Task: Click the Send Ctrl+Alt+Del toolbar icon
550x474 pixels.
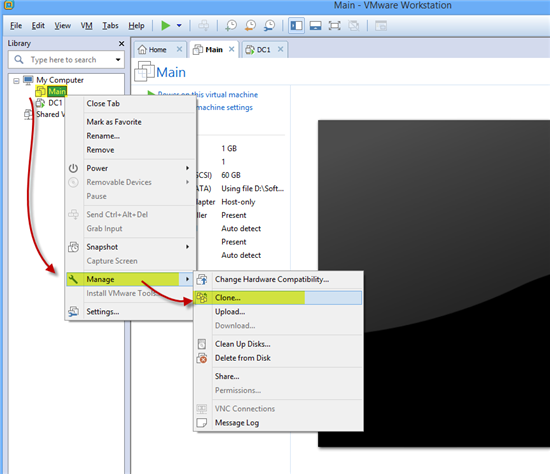Action: 203,26
